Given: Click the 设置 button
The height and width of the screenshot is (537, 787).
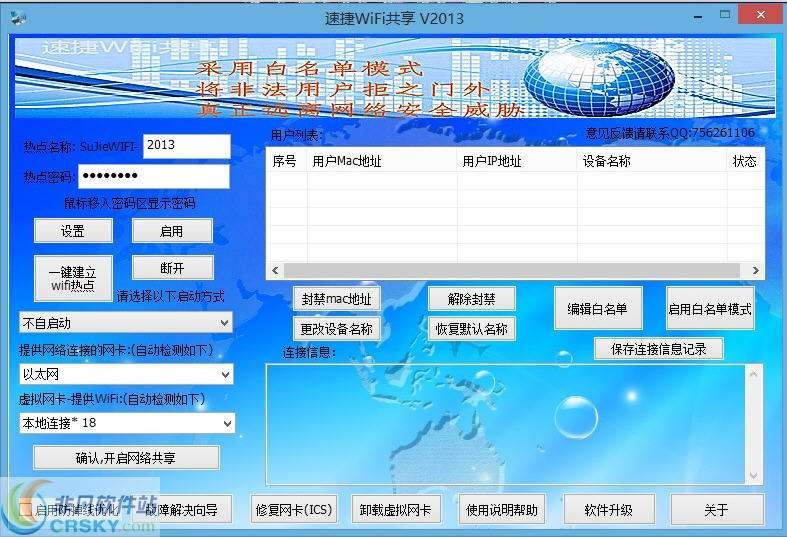Looking at the screenshot, I should pyautogui.click(x=73, y=231).
